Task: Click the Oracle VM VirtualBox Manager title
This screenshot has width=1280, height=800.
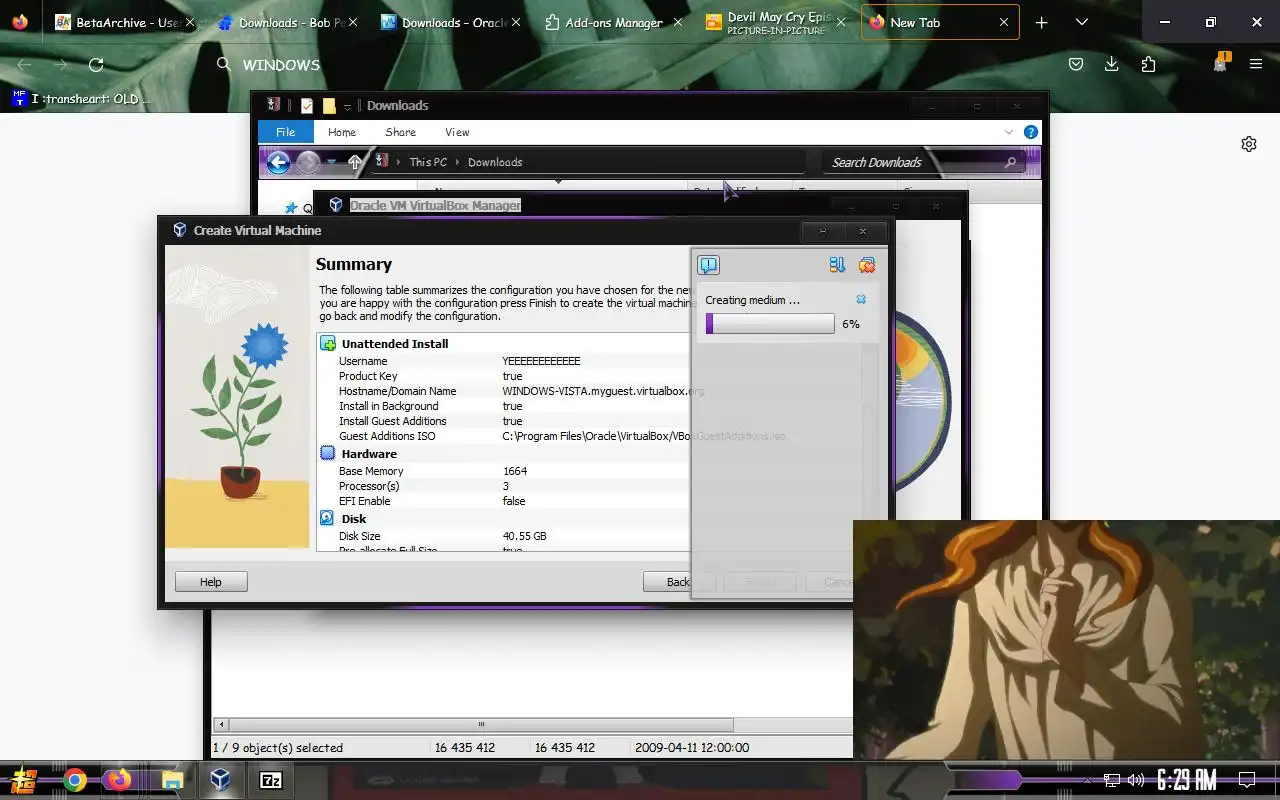Action: coord(435,205)
